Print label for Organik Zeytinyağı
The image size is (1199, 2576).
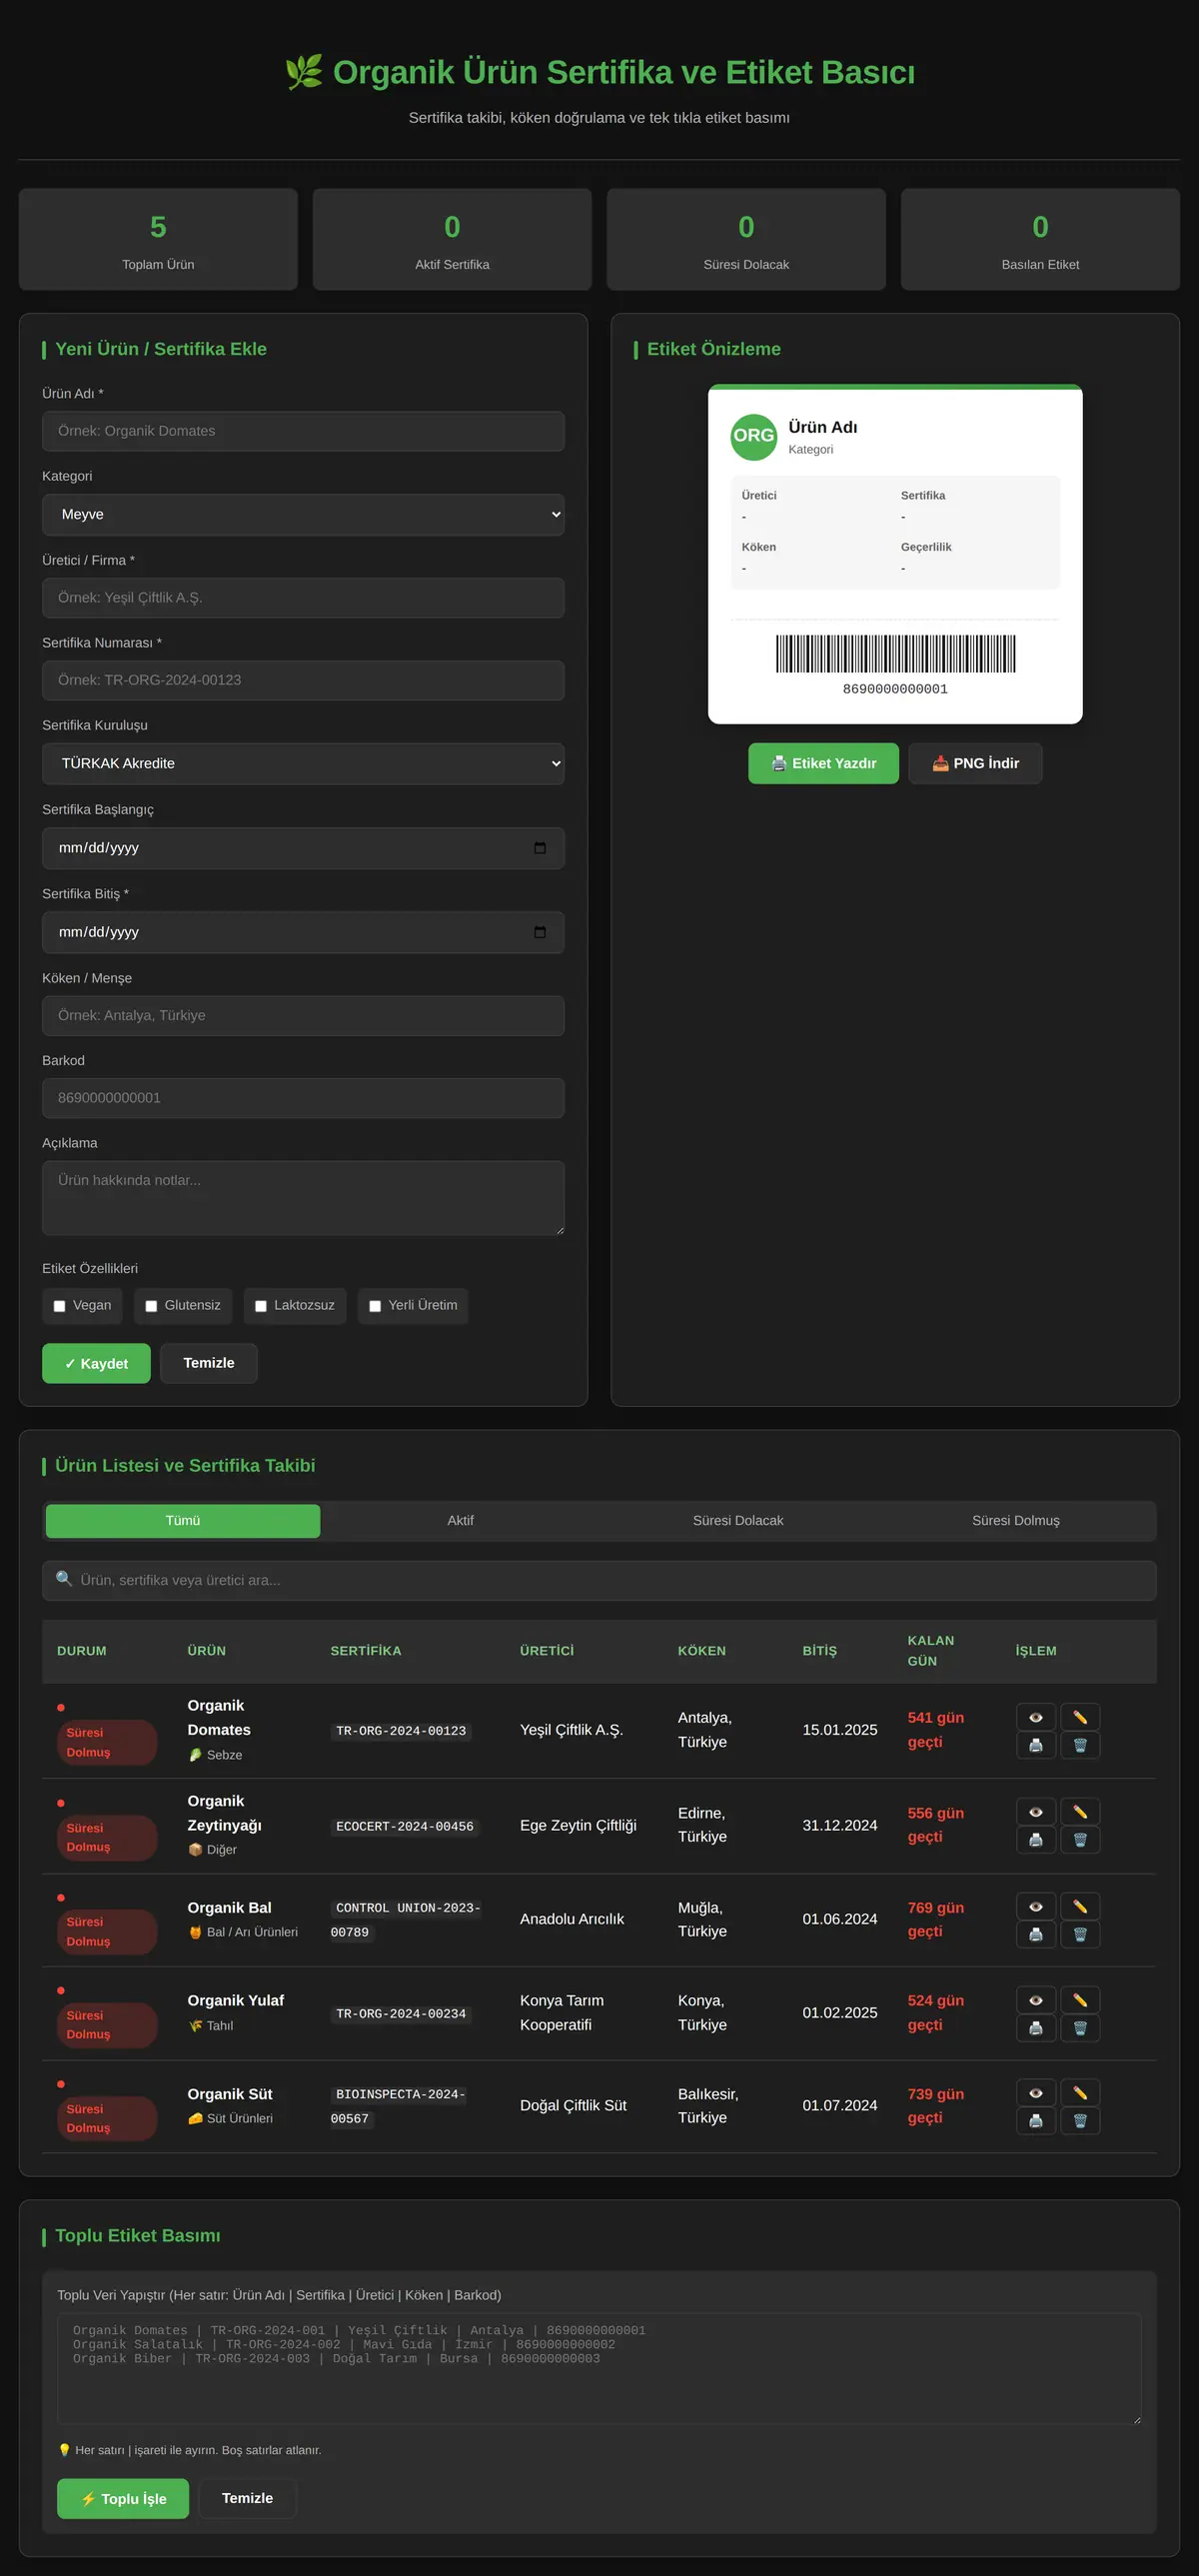click(x=1036, y=1840)
